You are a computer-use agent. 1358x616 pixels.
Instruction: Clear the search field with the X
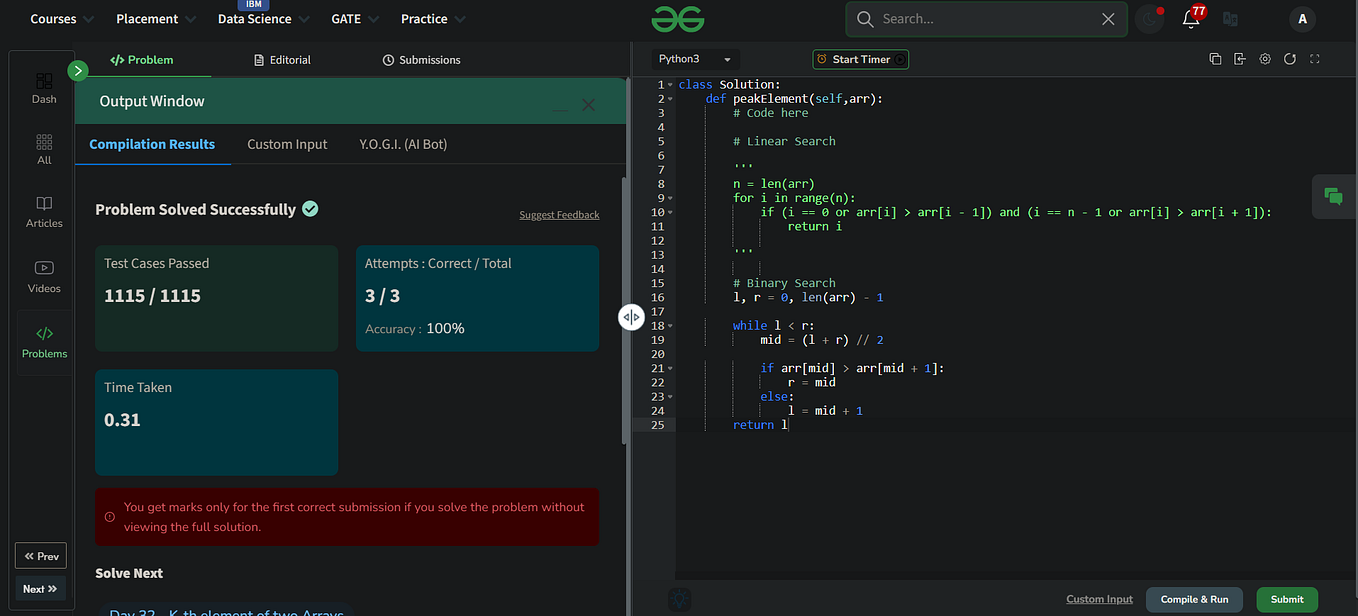(1107, 18)
